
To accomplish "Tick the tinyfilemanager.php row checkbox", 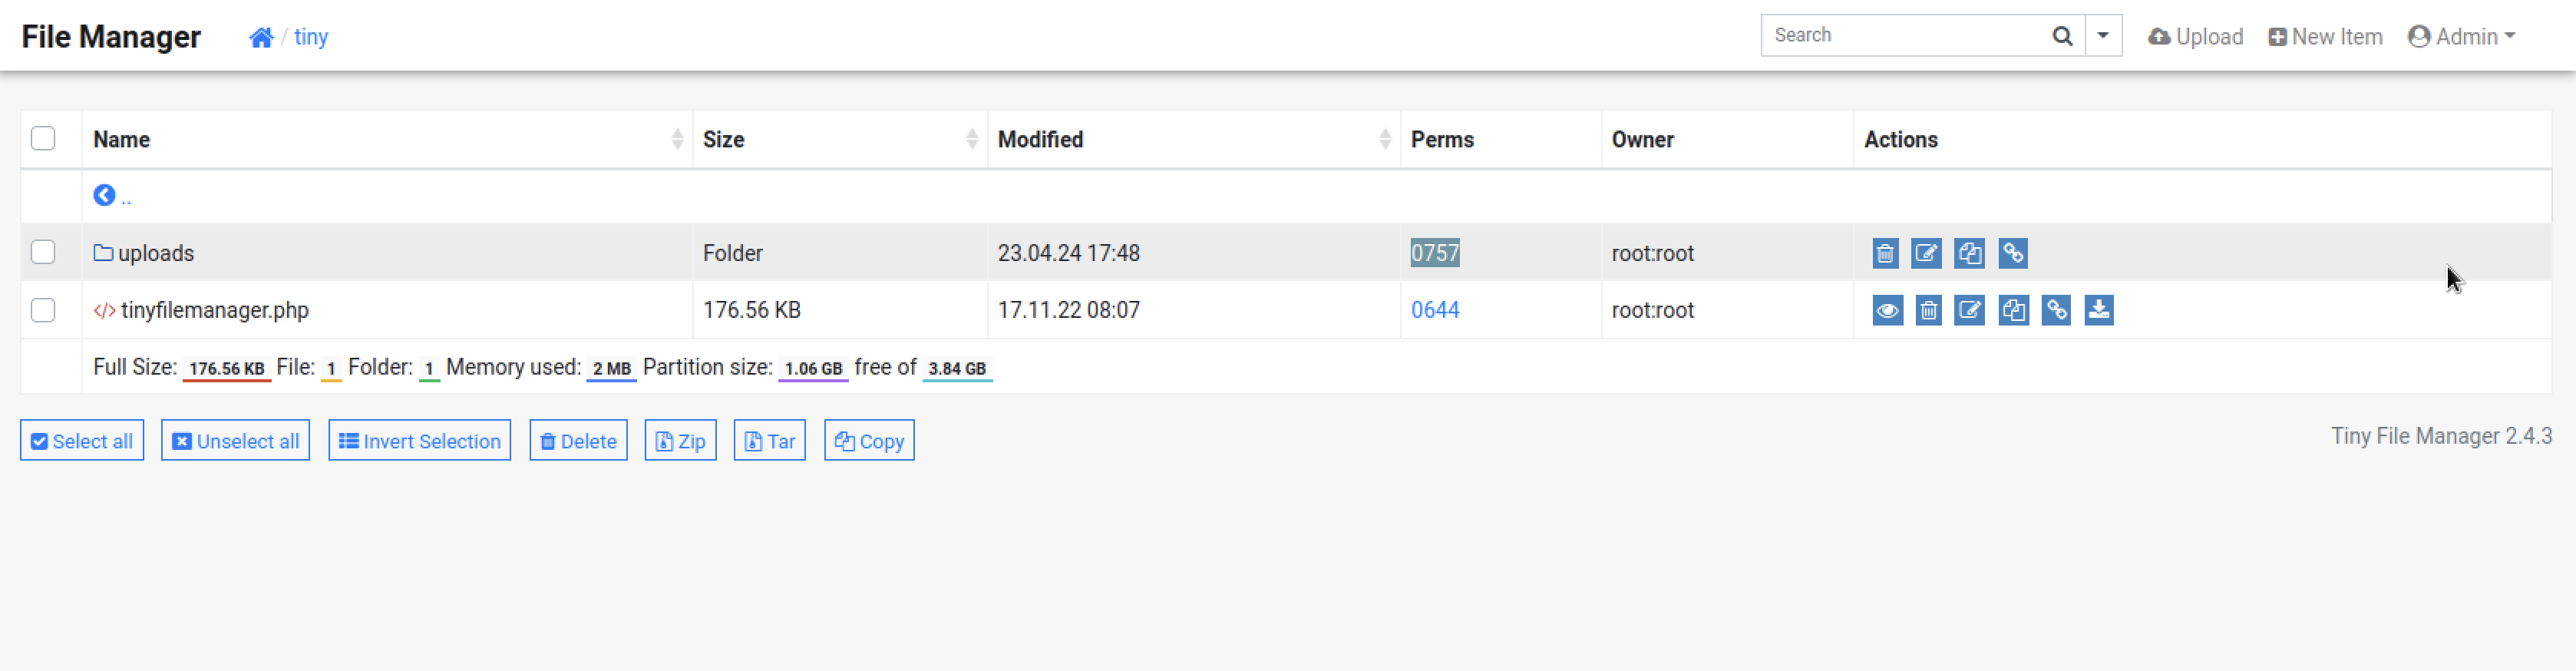I will [x=43, y=310].
